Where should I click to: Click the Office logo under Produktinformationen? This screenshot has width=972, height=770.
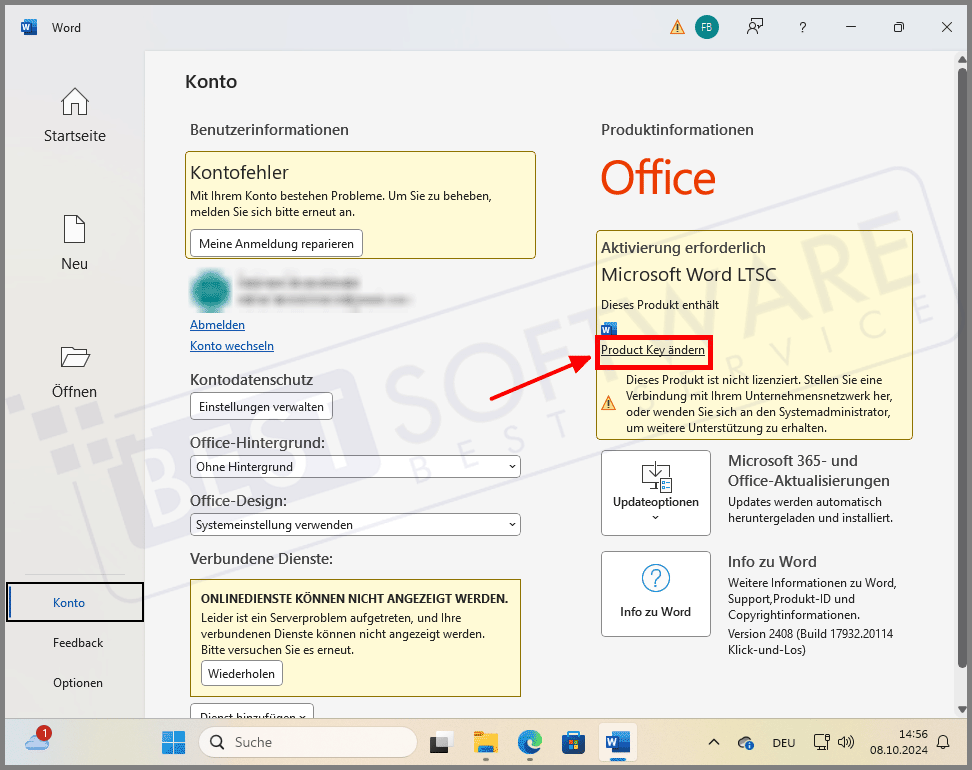(x=658, y=177)
